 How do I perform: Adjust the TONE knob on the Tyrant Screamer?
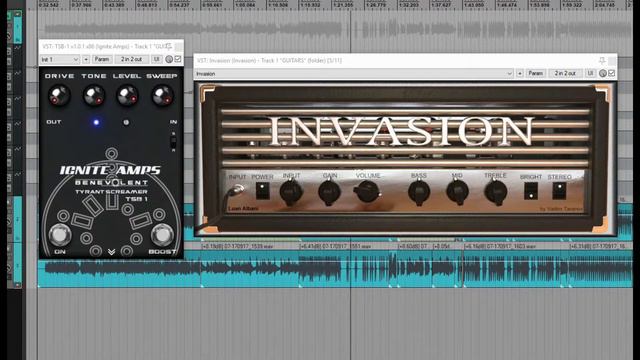[x=94, y=96]
